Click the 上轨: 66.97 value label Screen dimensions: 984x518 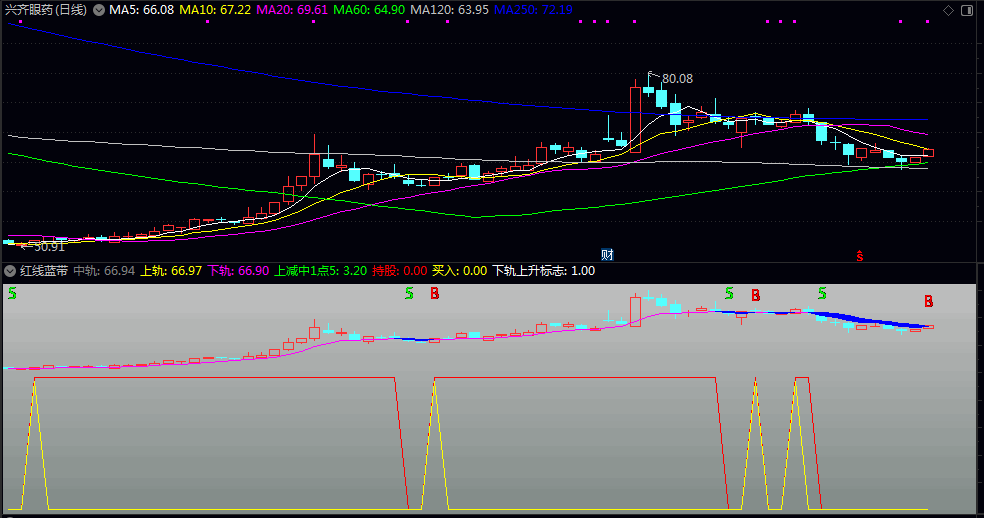(171, 271)
